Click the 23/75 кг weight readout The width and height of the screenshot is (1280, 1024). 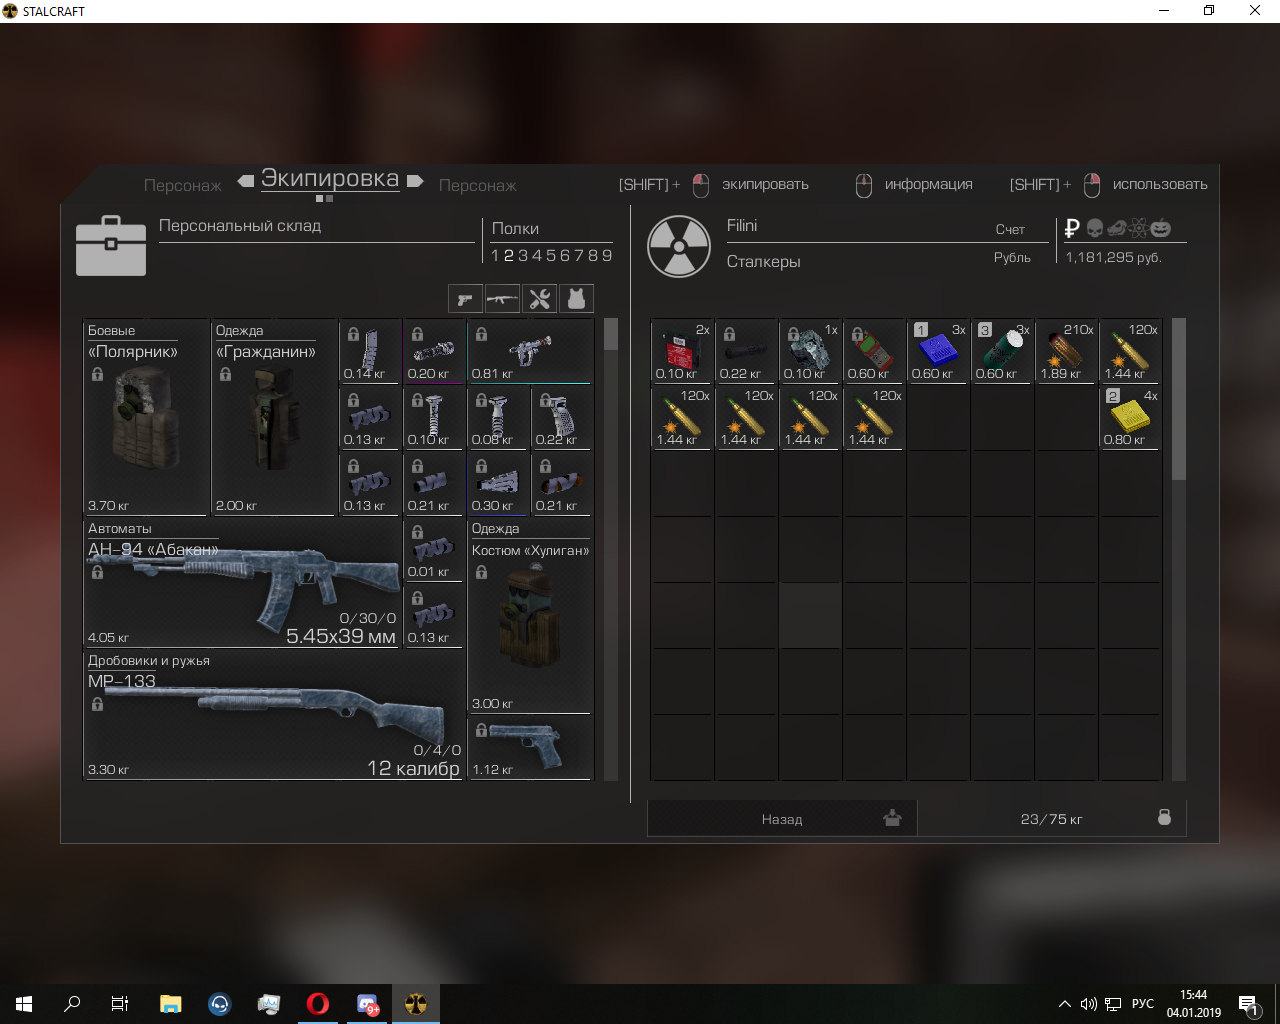click(1051, 819)
